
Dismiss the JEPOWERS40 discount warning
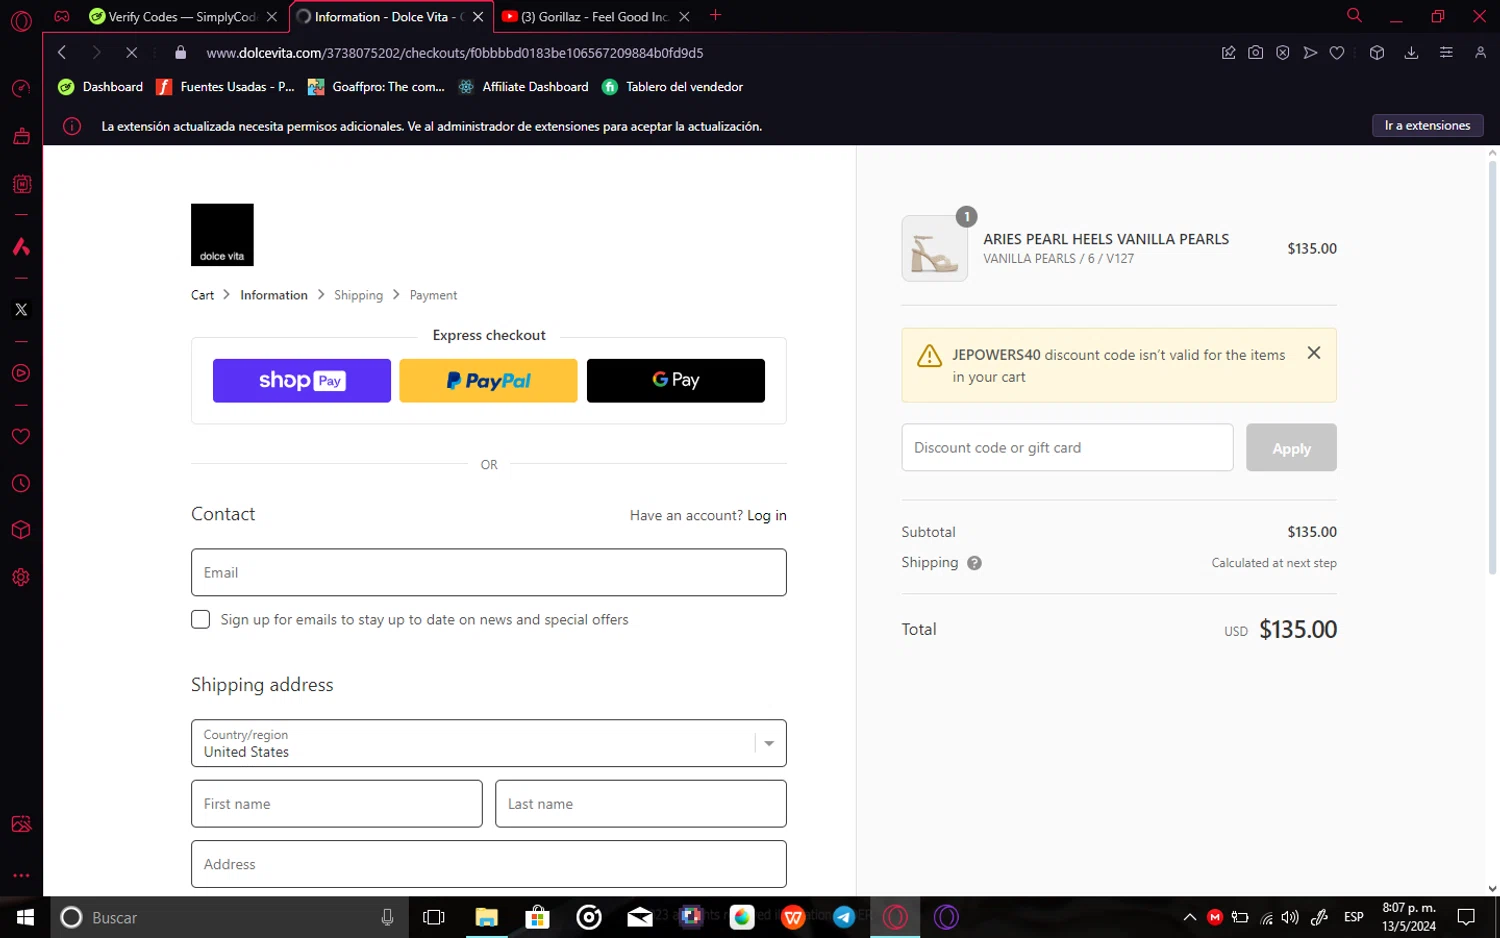pos(1314,353)
